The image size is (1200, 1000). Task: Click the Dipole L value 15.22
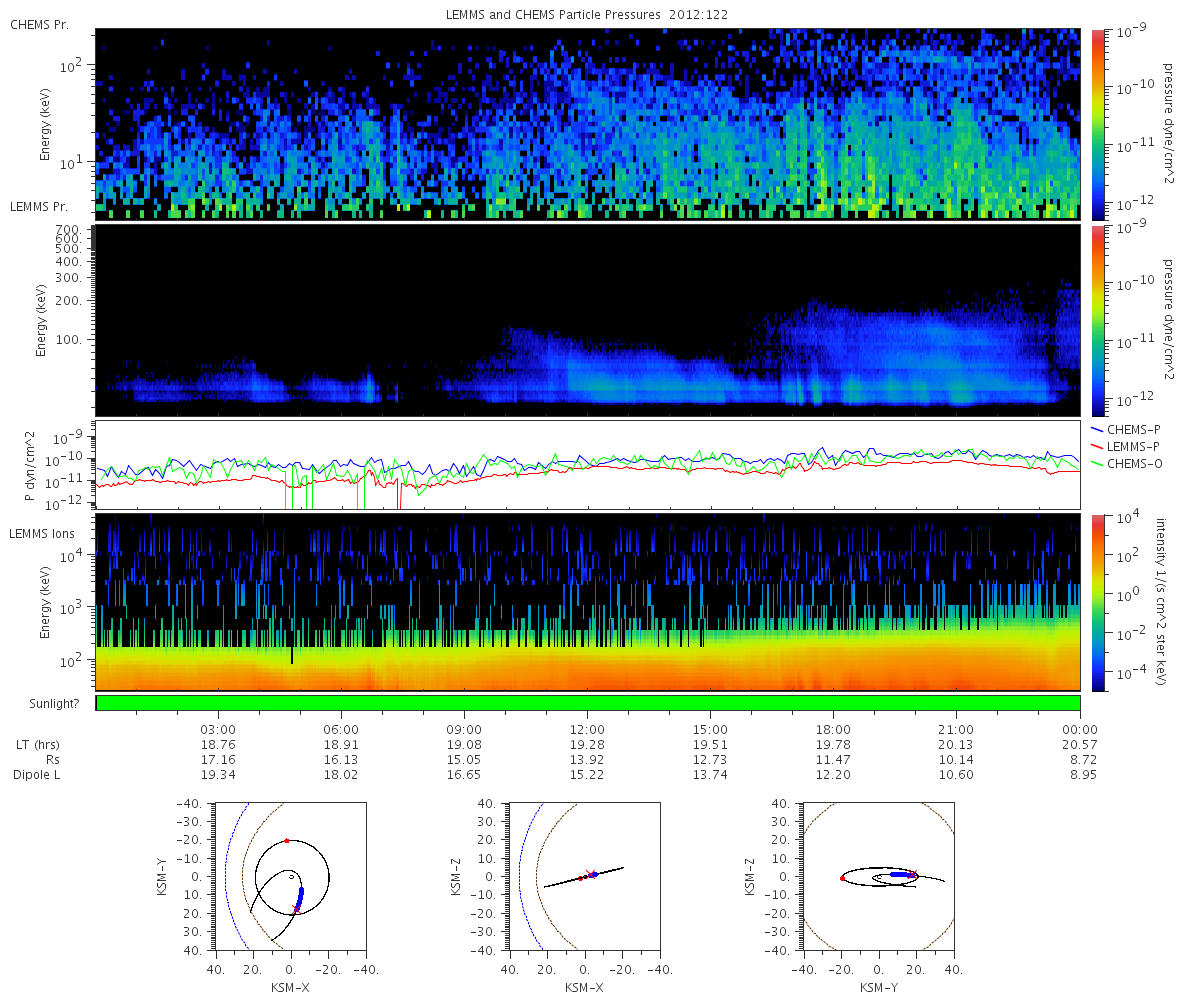click(x=587, y=775)
